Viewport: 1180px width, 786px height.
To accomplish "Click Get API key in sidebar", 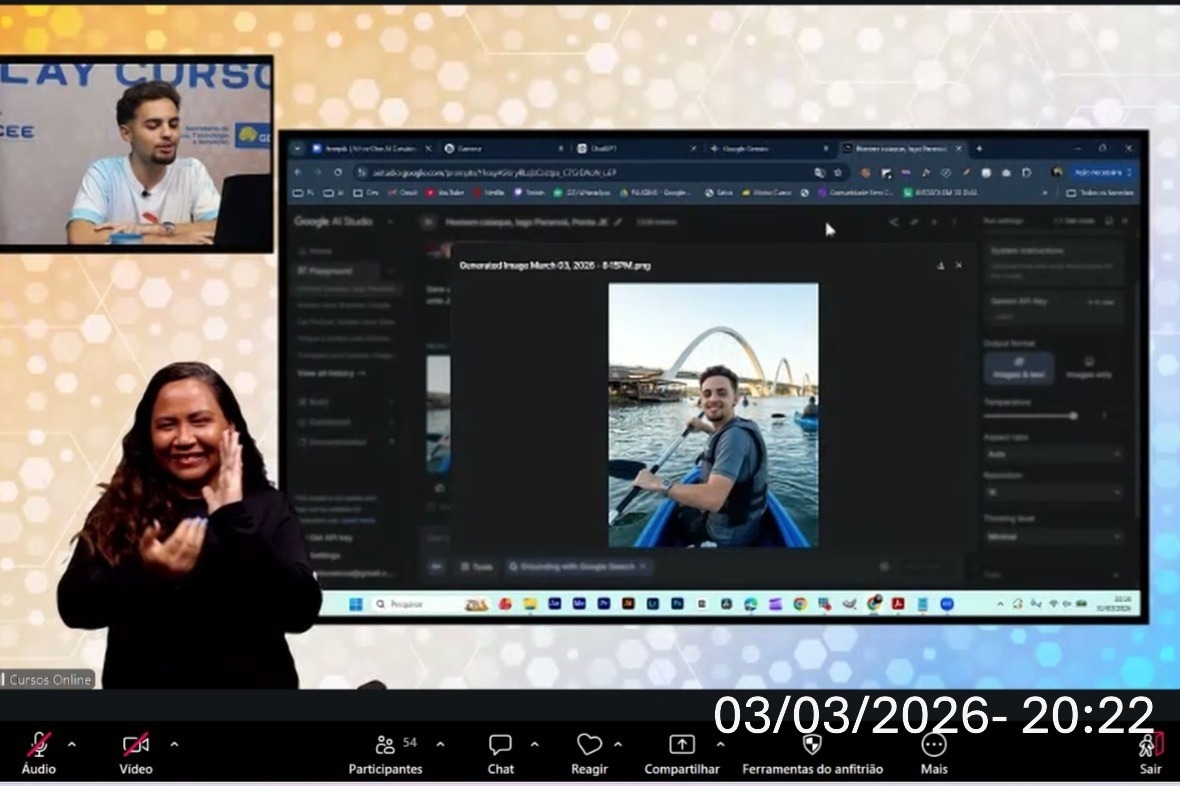I will tap(330, 538).
